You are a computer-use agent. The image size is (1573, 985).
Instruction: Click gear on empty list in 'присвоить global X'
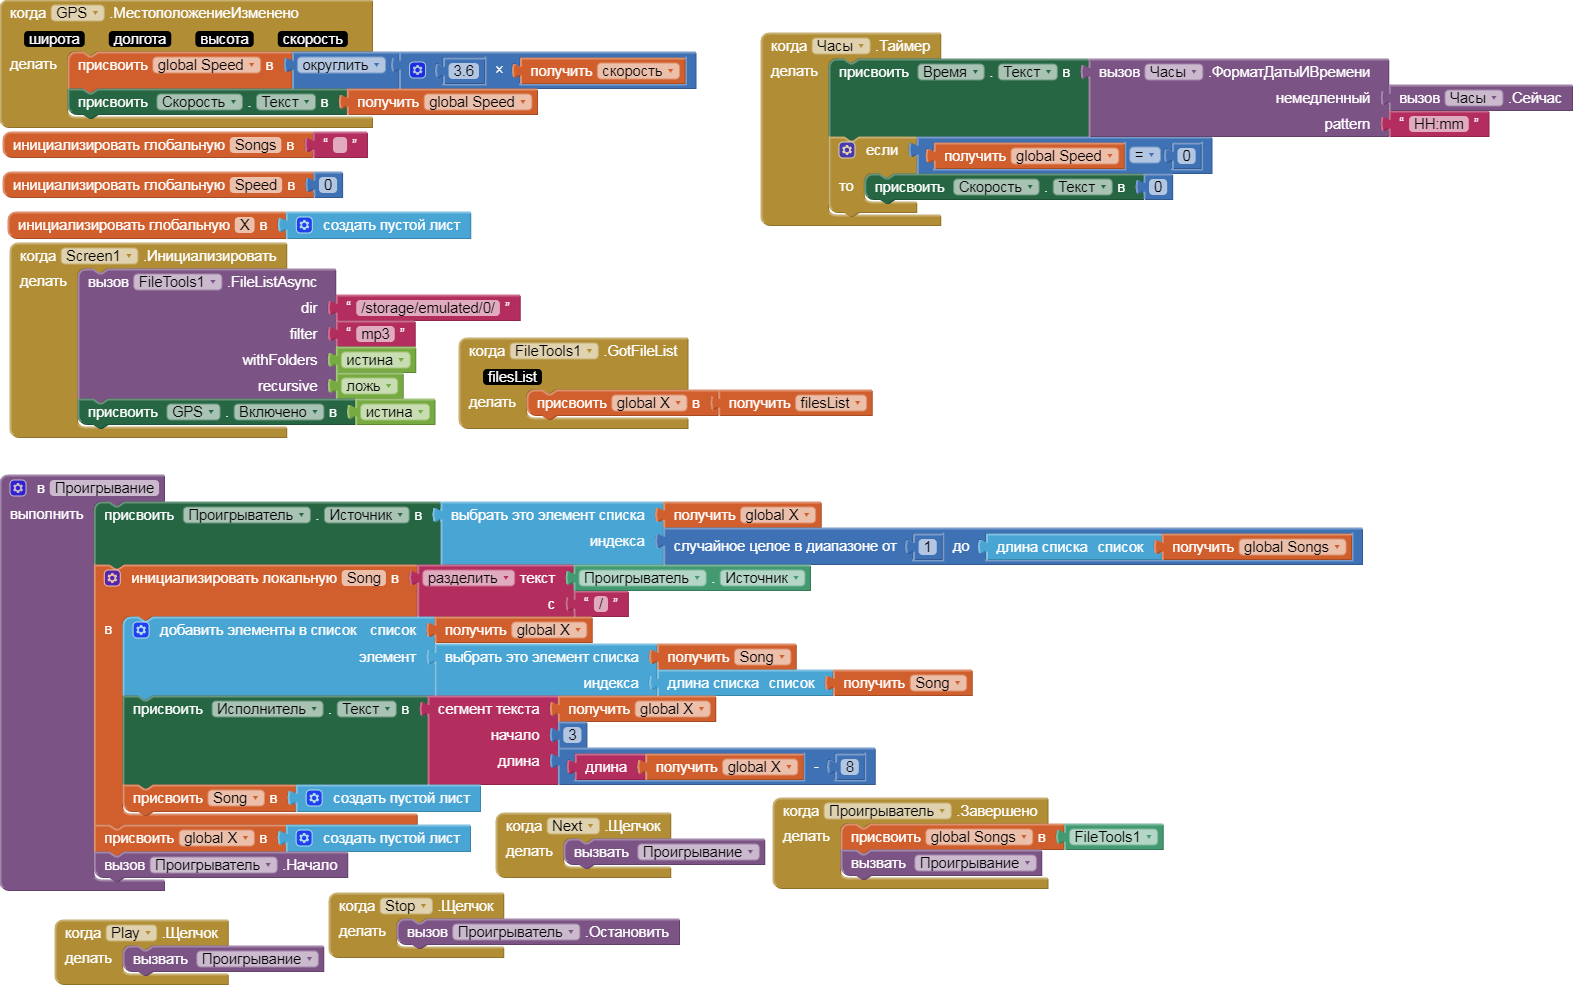pos(304,838)
